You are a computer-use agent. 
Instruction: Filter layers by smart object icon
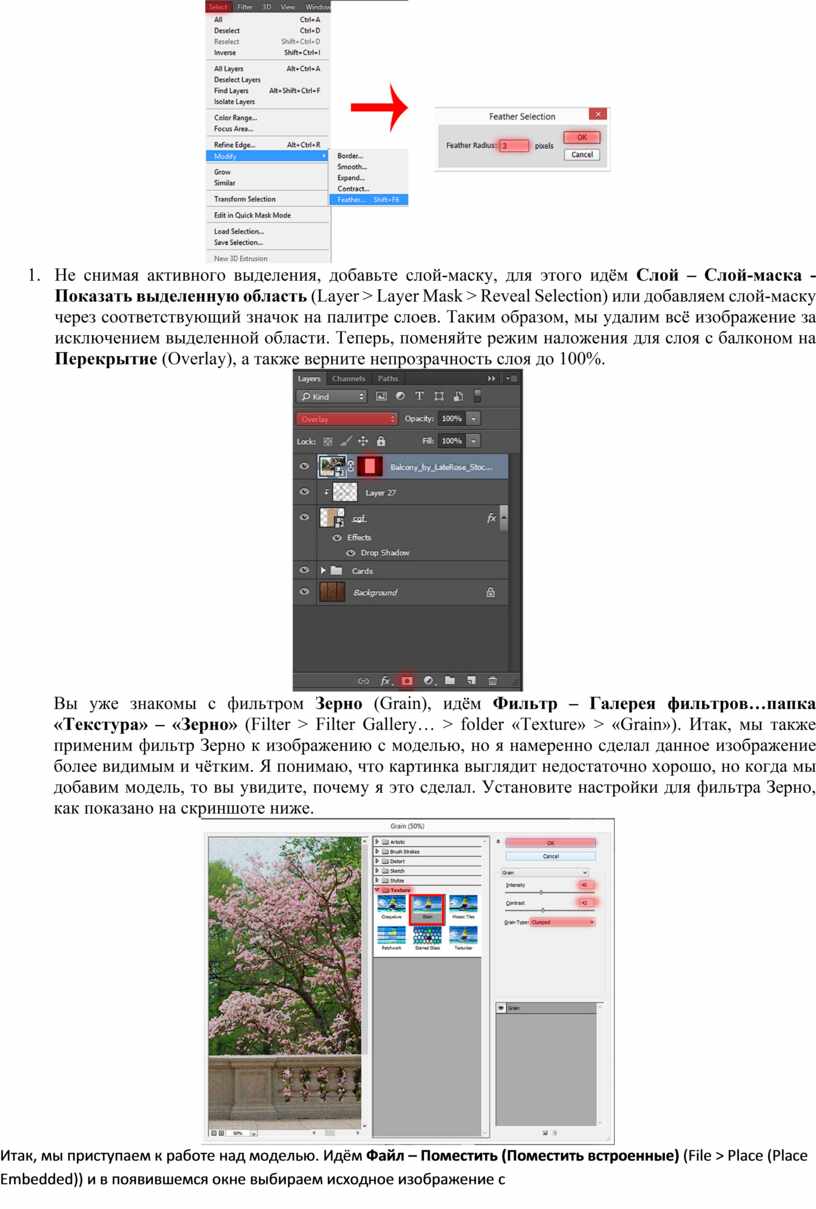[457, 397]
